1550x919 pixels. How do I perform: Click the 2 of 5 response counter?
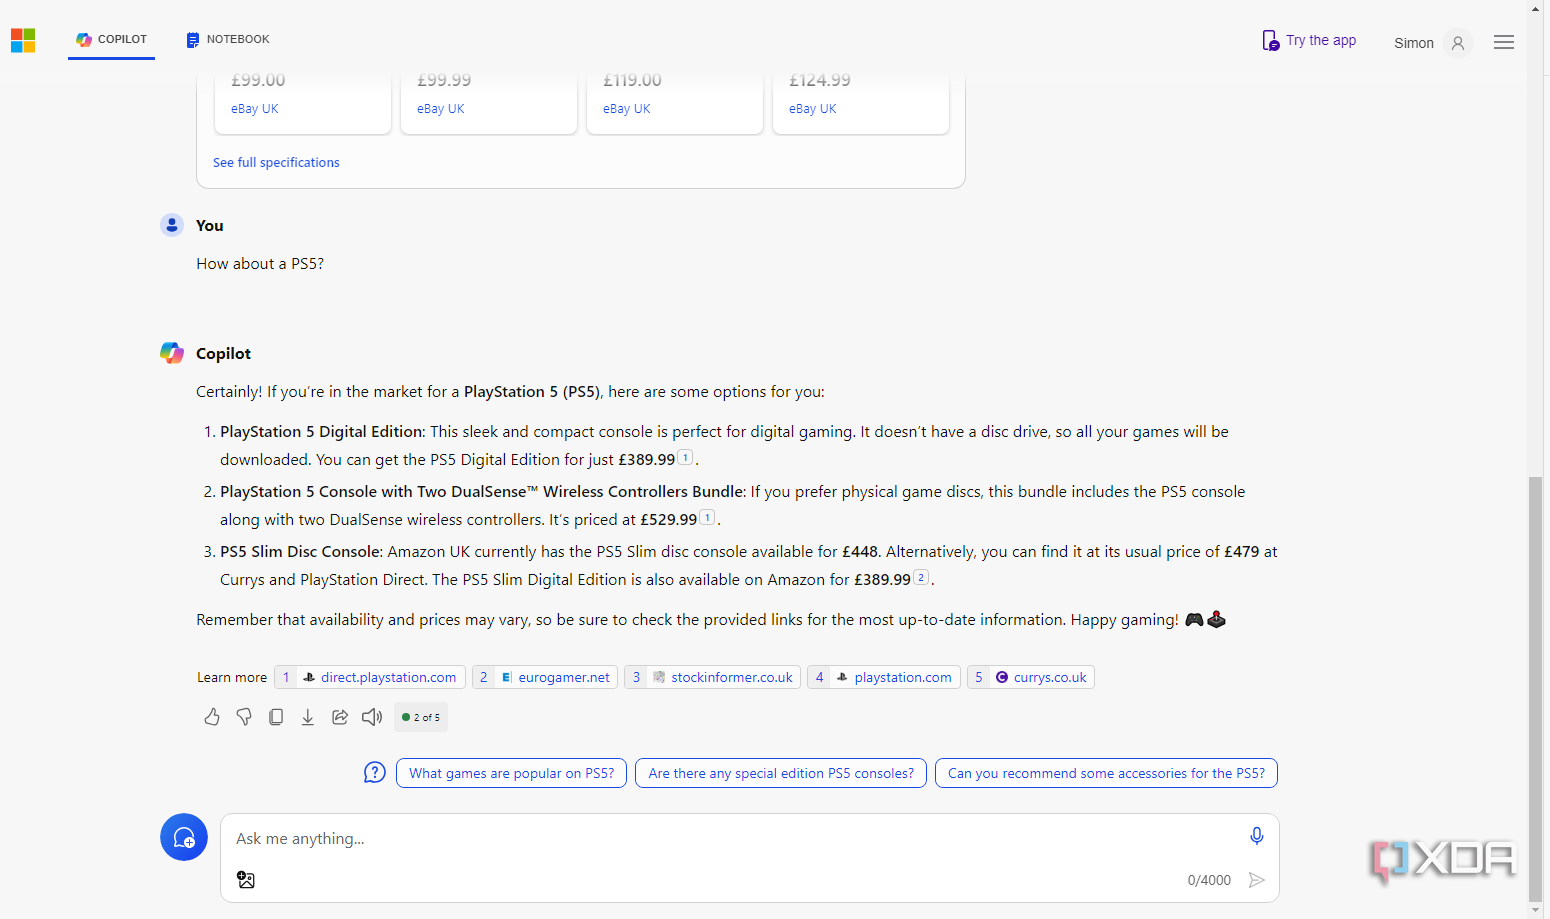[421, 717]
